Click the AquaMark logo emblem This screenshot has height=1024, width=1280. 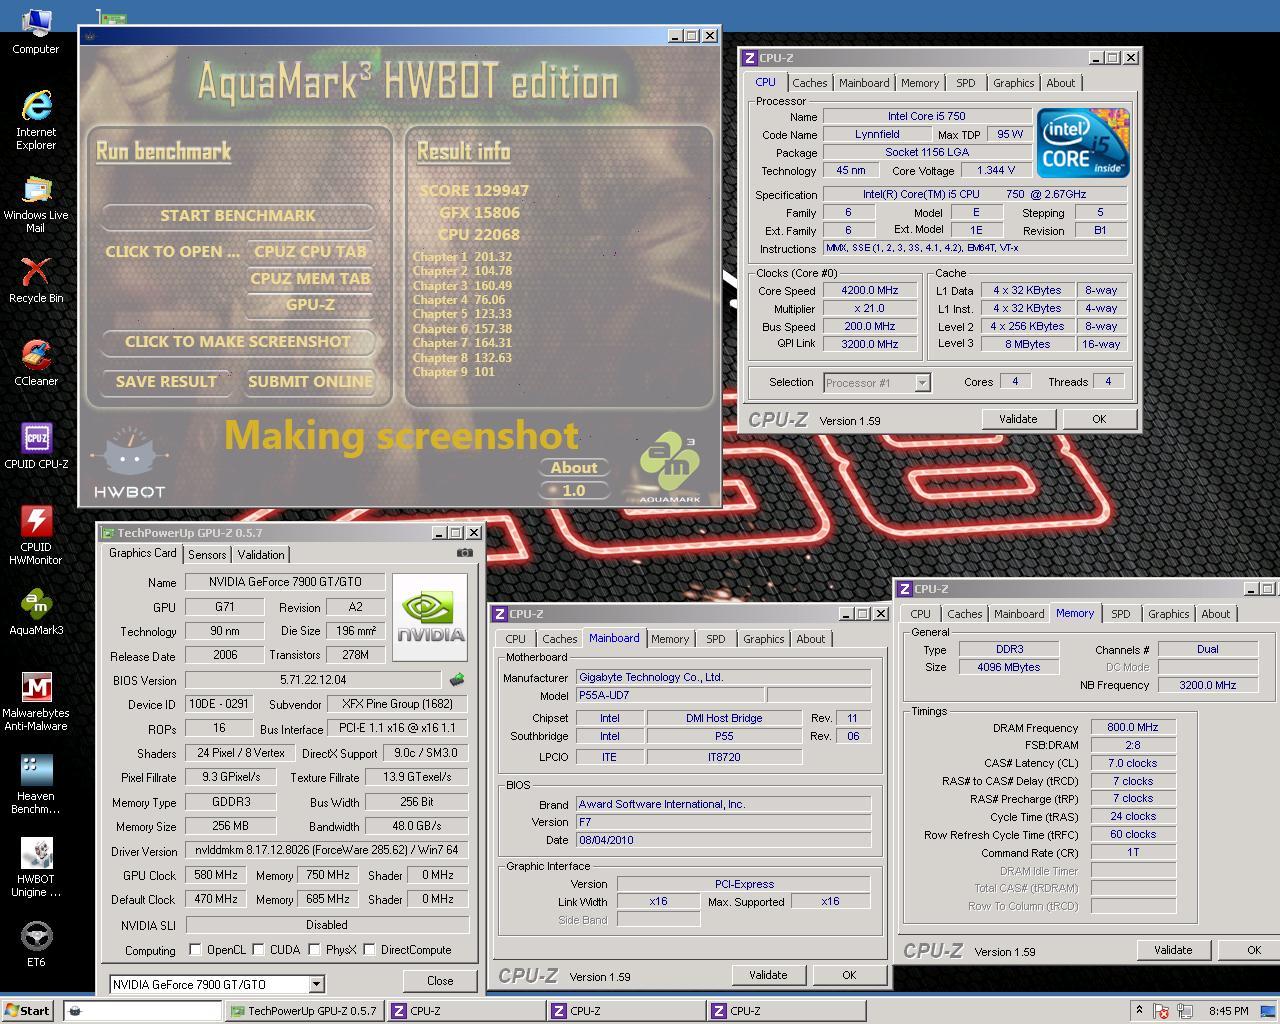(669, 468)
